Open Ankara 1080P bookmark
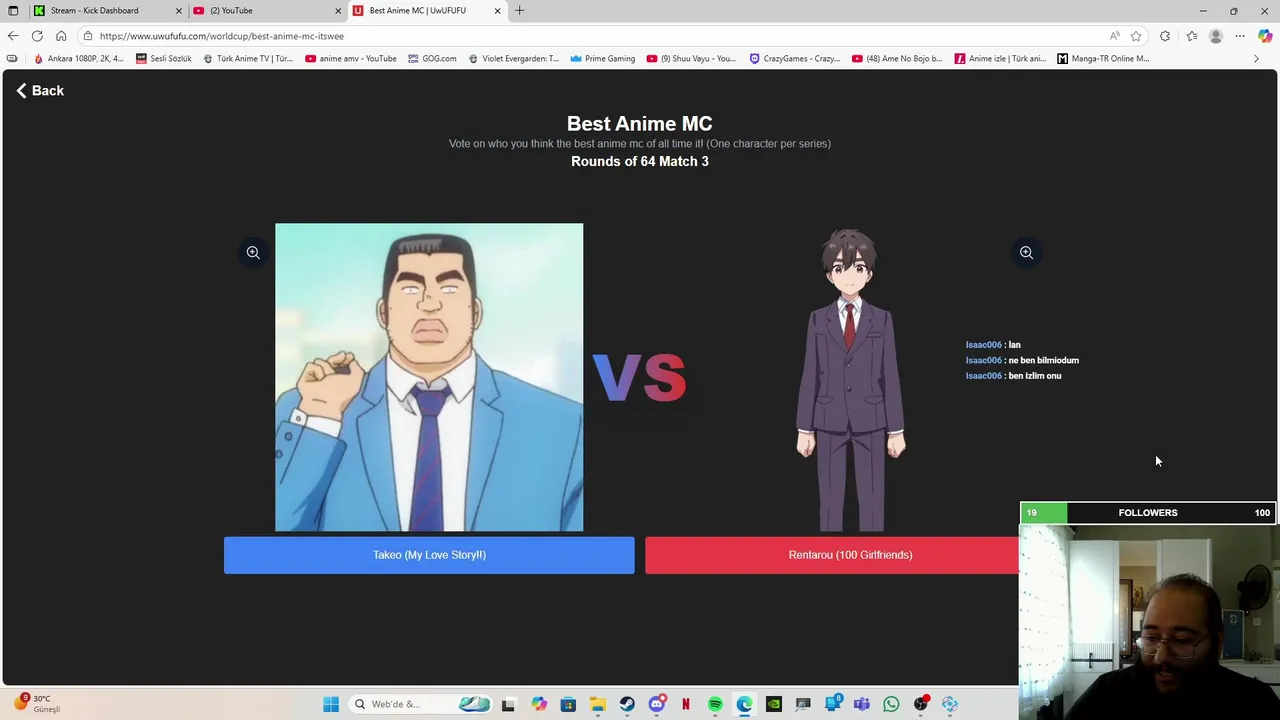 coord(78,59)
